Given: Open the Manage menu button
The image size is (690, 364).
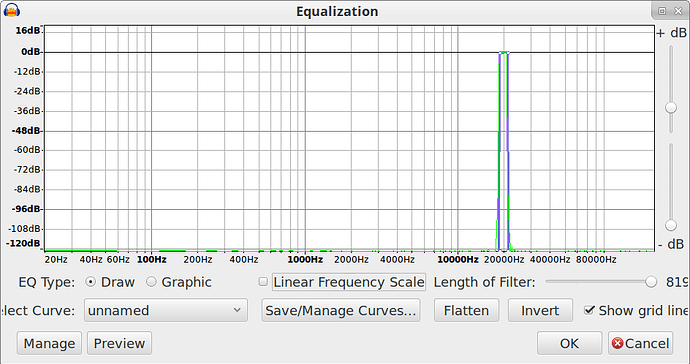Looking at the screenshot, I should pyautogui.click(x=49, y=343).
